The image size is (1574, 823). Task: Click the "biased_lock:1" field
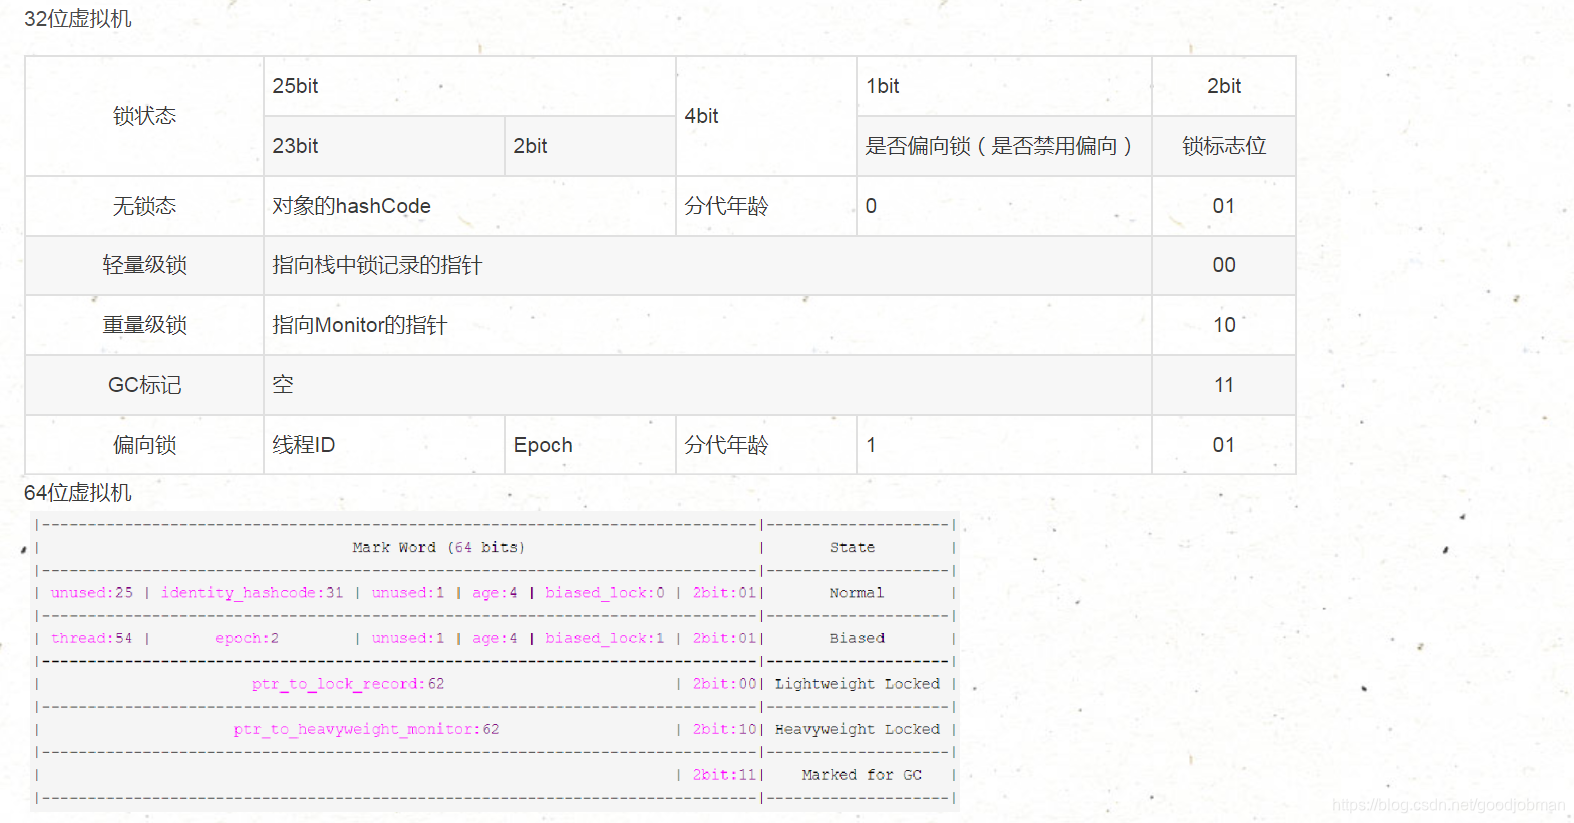(605, 638)
